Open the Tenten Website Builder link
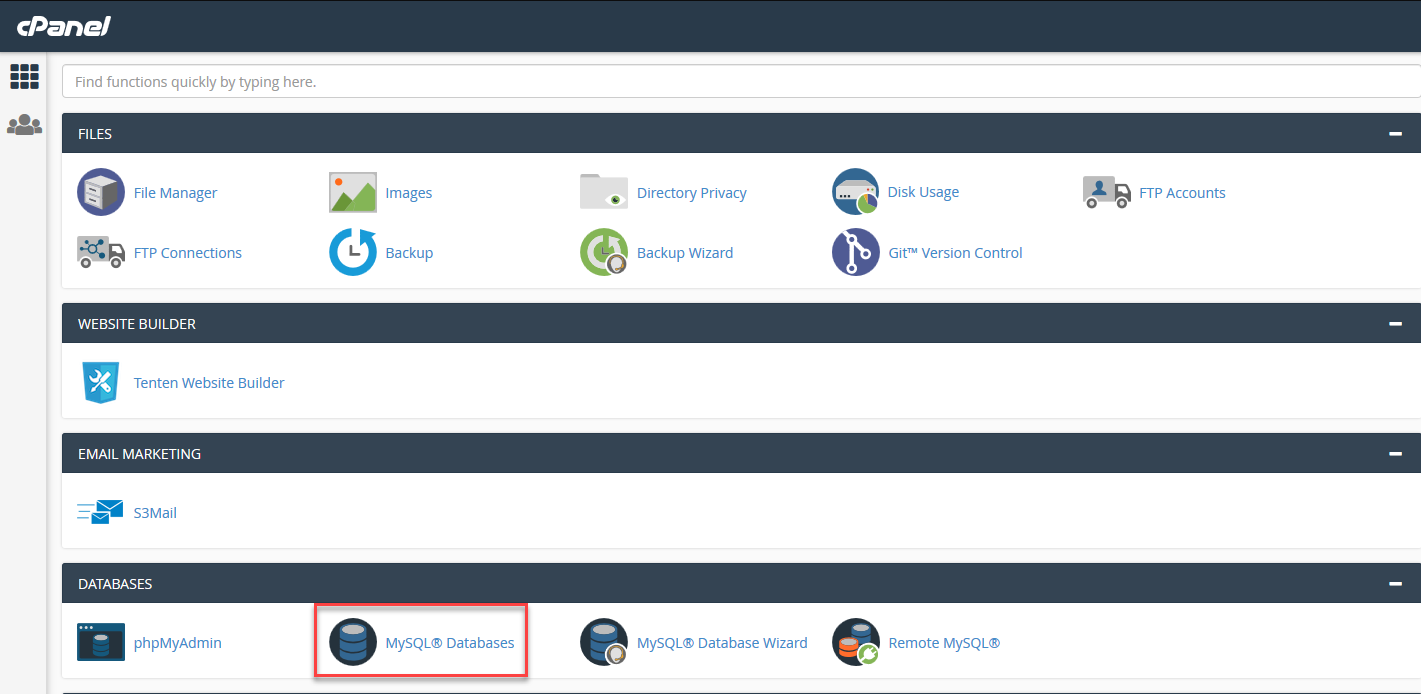The height and width of the screenshot is (694, 1421). [209, 383]
